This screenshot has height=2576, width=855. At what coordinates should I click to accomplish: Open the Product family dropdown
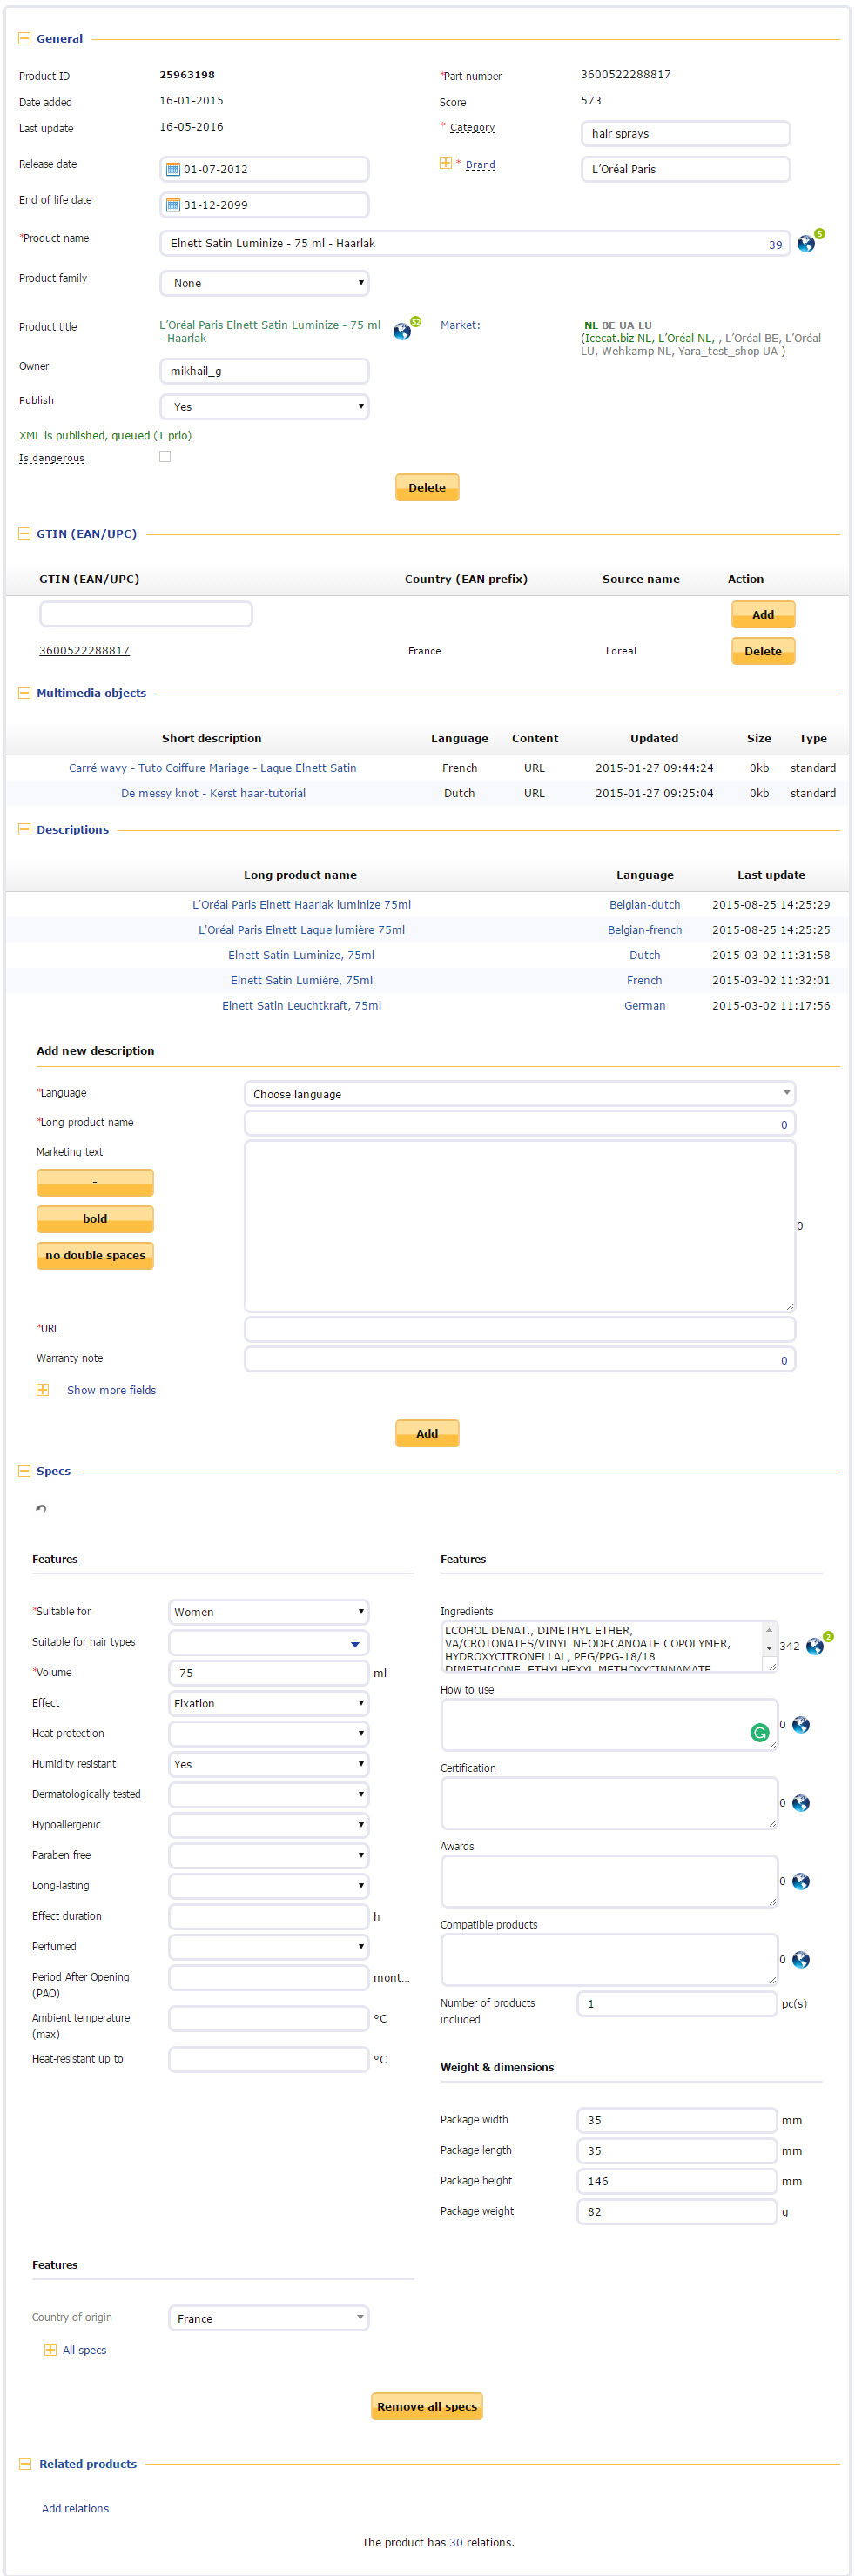pos(265,283)
